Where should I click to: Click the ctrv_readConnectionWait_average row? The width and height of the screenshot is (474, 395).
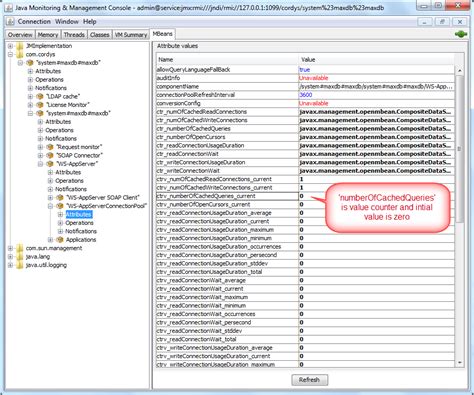click(x=305, y=280)
